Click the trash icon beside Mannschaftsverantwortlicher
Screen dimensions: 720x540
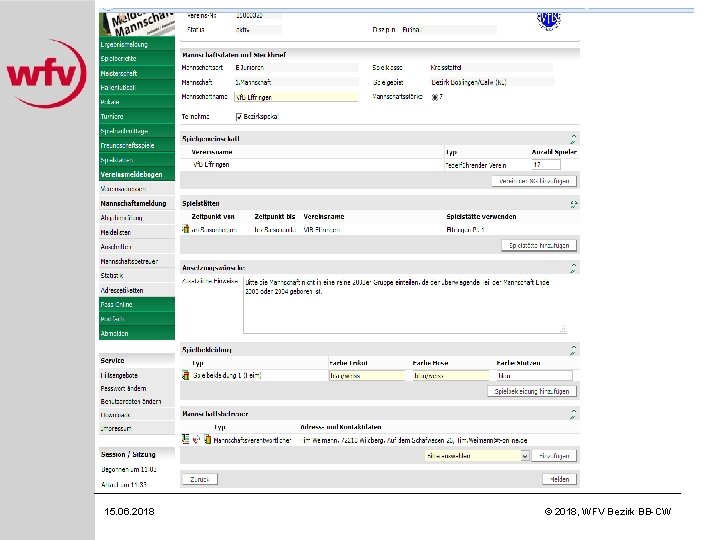coord(208,439)
